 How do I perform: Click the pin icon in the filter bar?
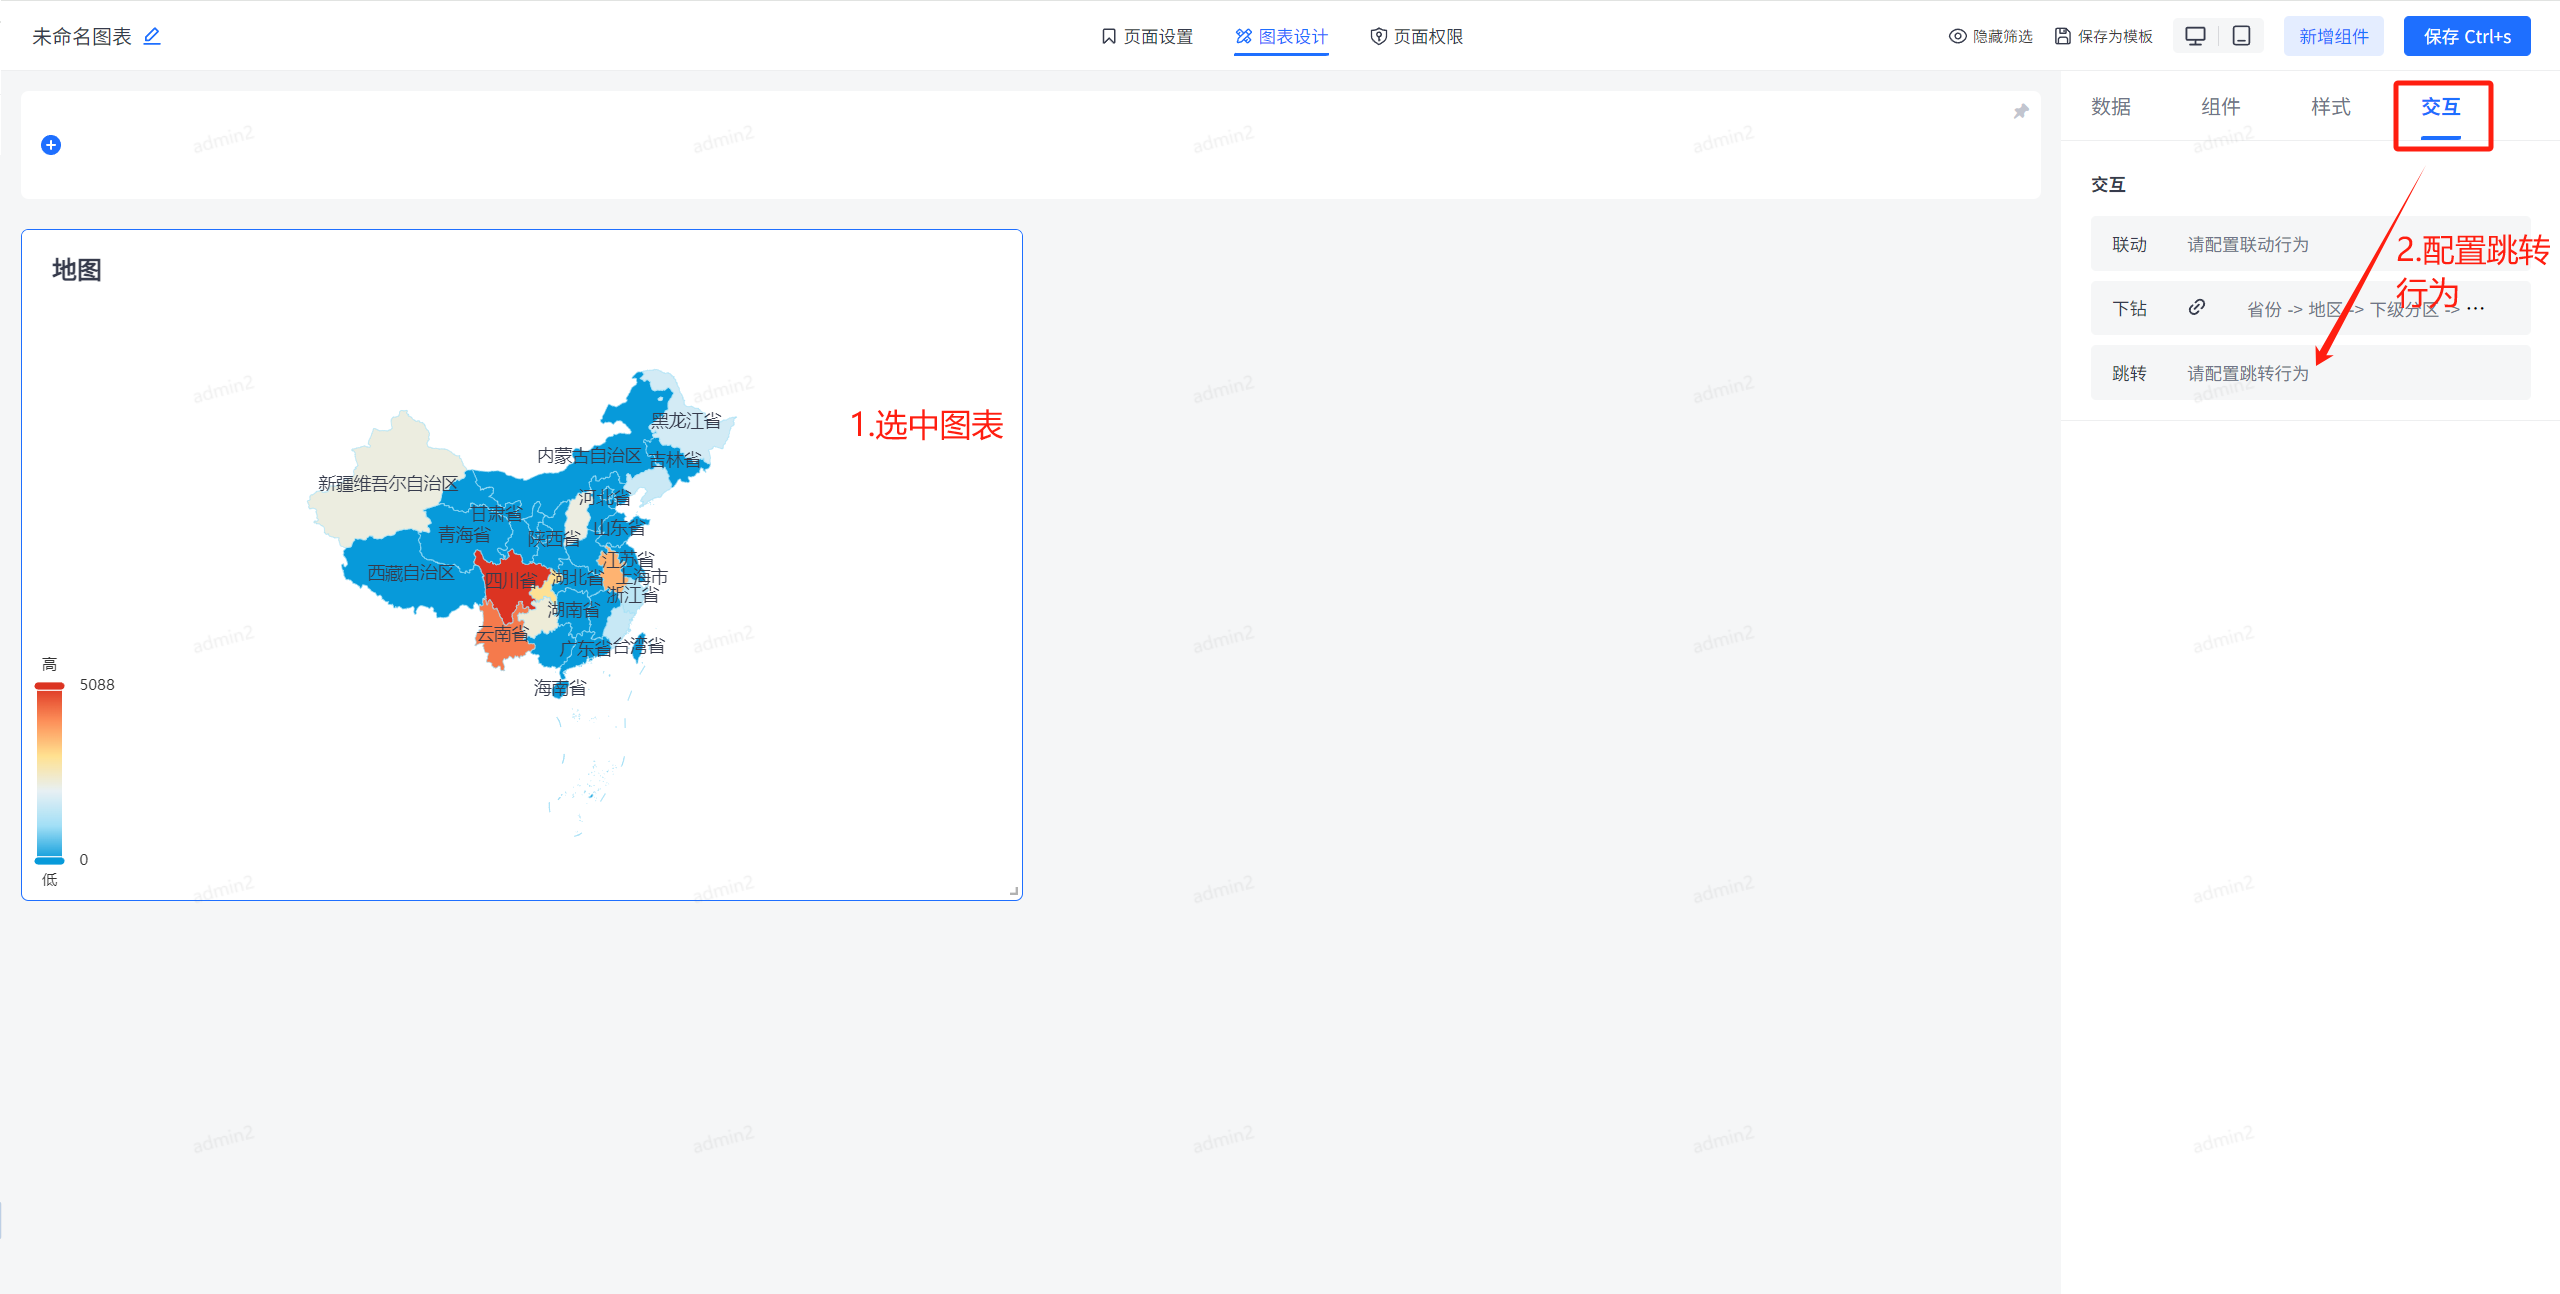[2020, 112]
